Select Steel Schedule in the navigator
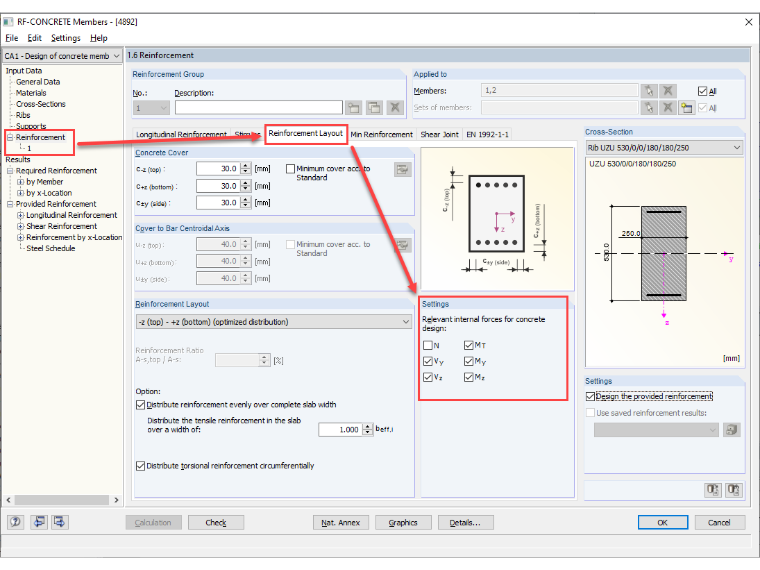Screen dimensions: 760x570 pos(50,248)
